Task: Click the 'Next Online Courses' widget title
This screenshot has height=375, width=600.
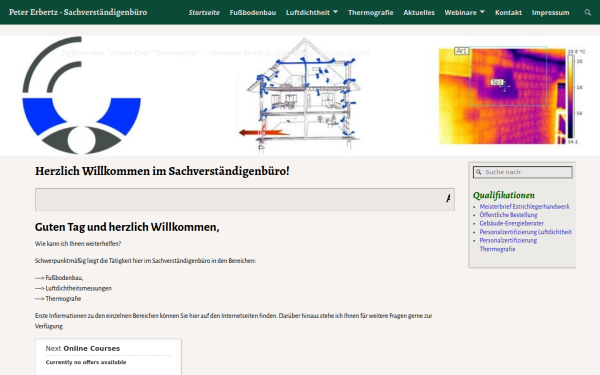Action: pyautogui.click(x=83, y=349)
